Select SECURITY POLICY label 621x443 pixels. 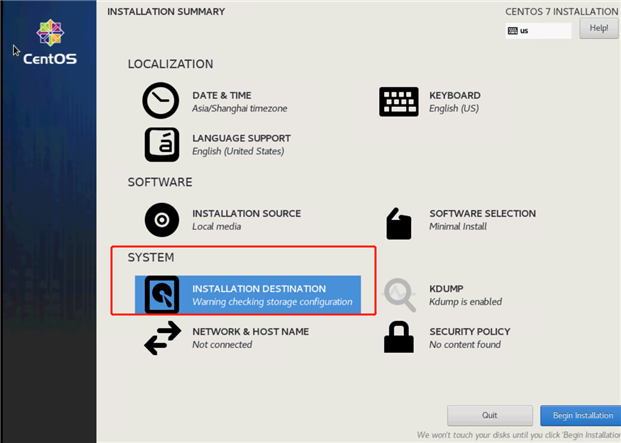(x=470, y=331)
